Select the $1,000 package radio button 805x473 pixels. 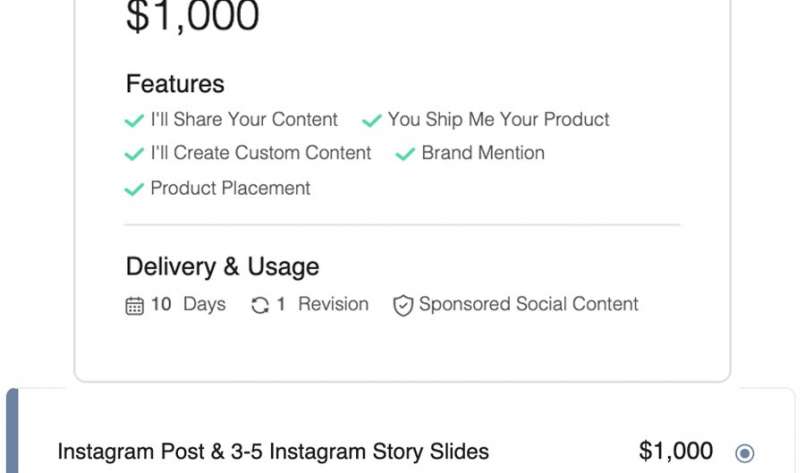[744, 453]
